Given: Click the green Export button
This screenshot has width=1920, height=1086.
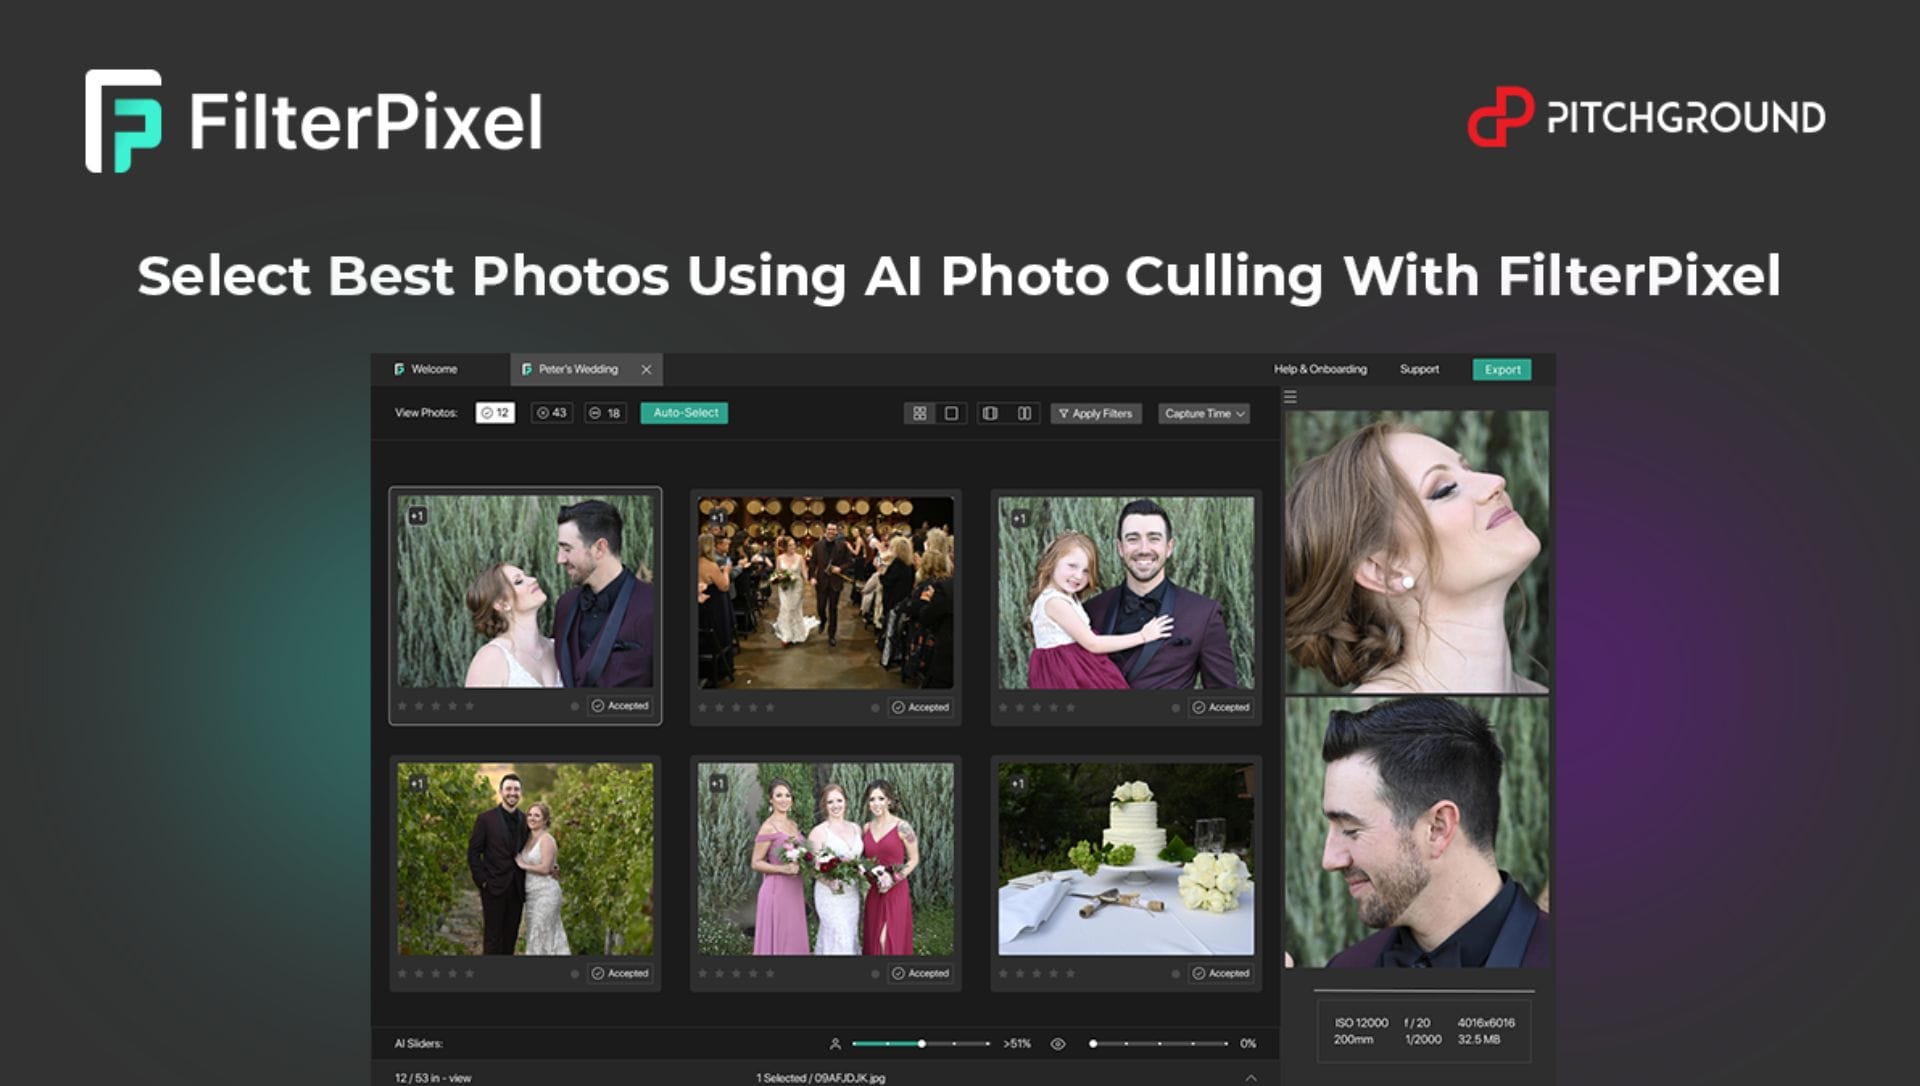Looking at the screenshot, I should [1501, 369].
